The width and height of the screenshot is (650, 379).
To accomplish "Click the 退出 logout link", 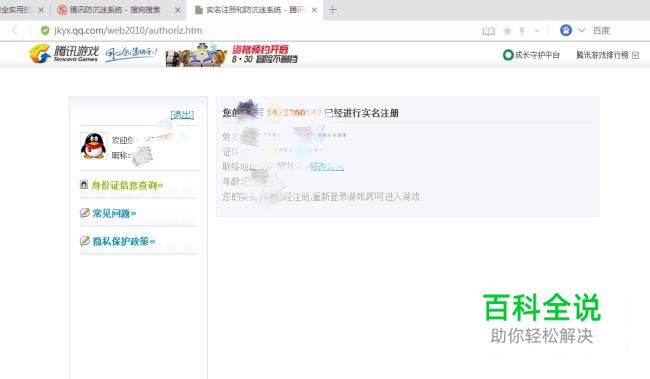I will point(182,114).
